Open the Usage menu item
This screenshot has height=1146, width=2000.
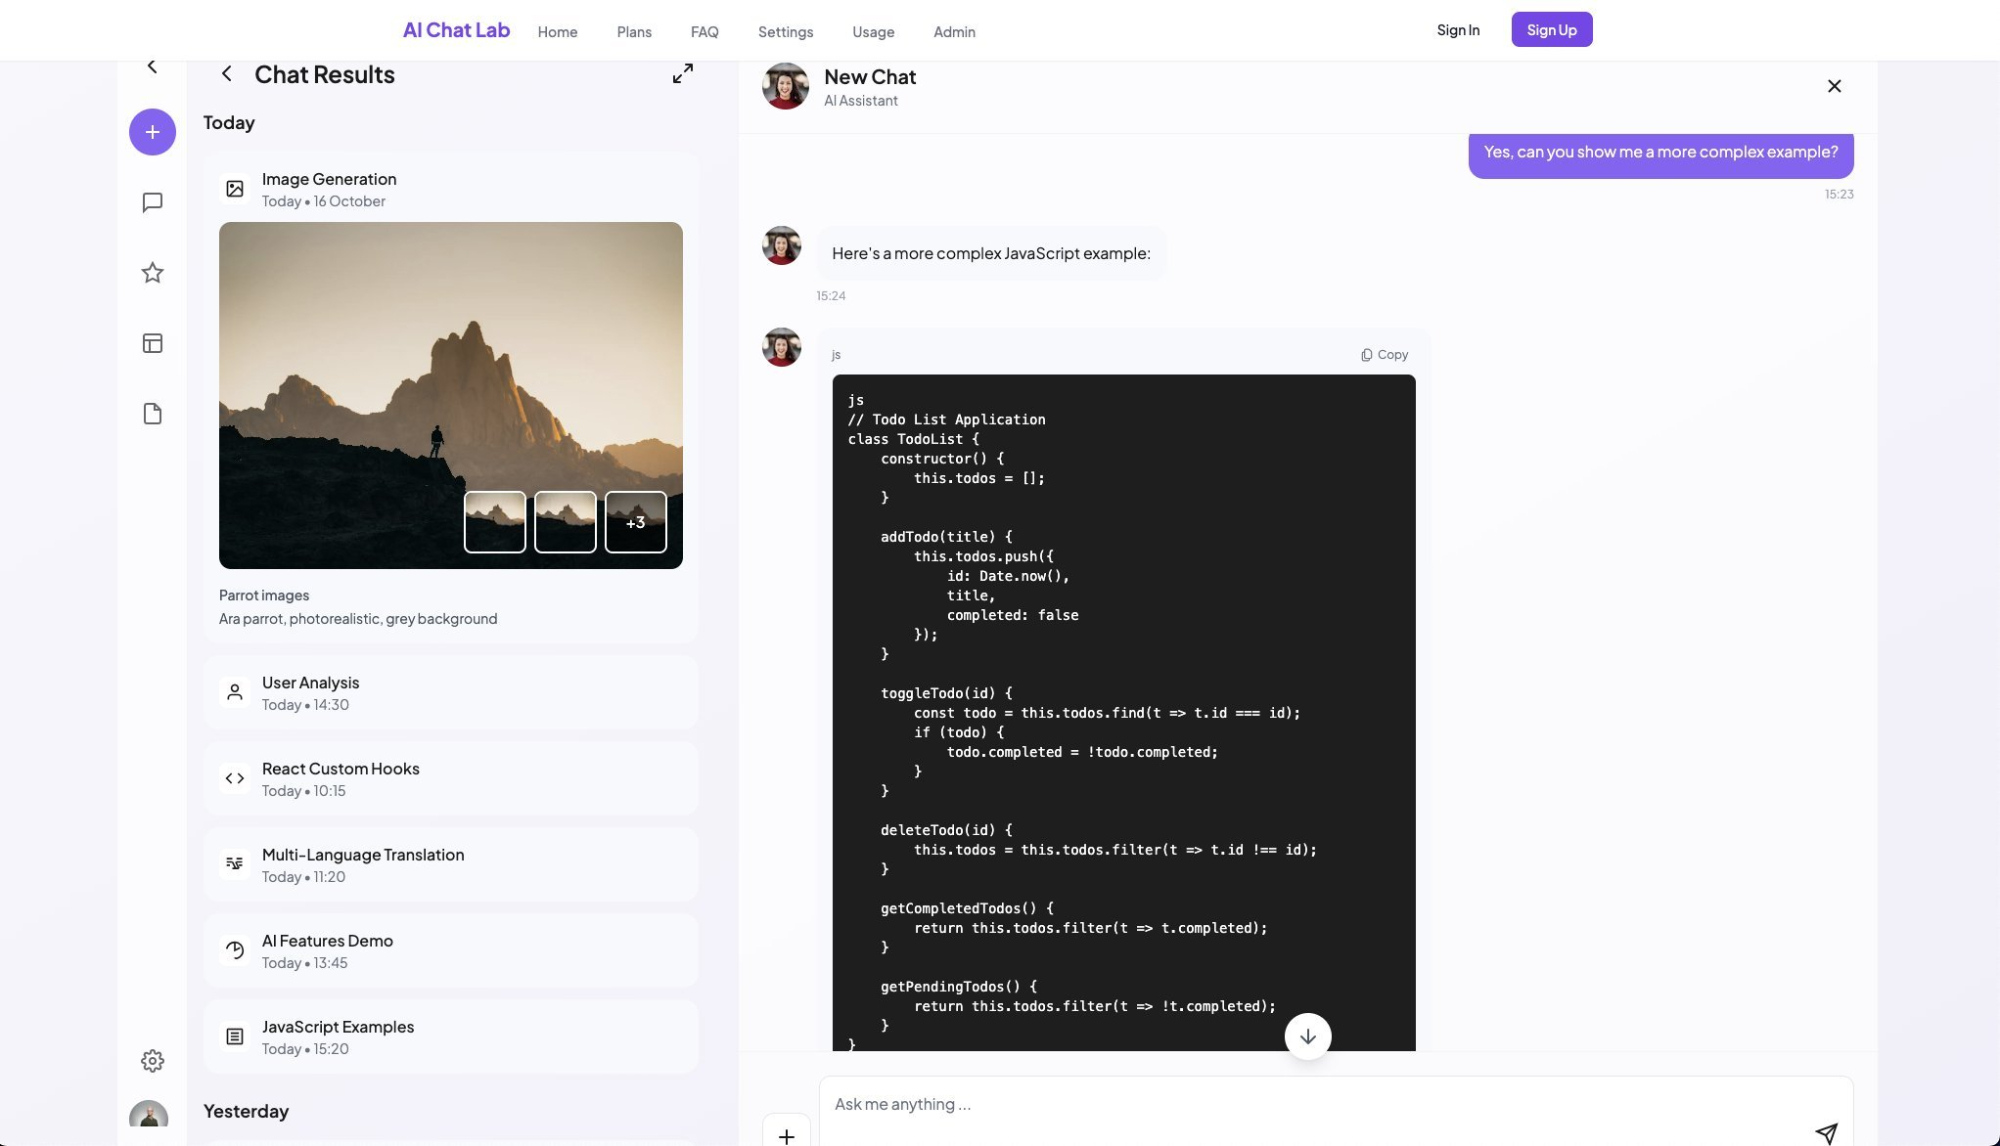click(x=873, y=32)
